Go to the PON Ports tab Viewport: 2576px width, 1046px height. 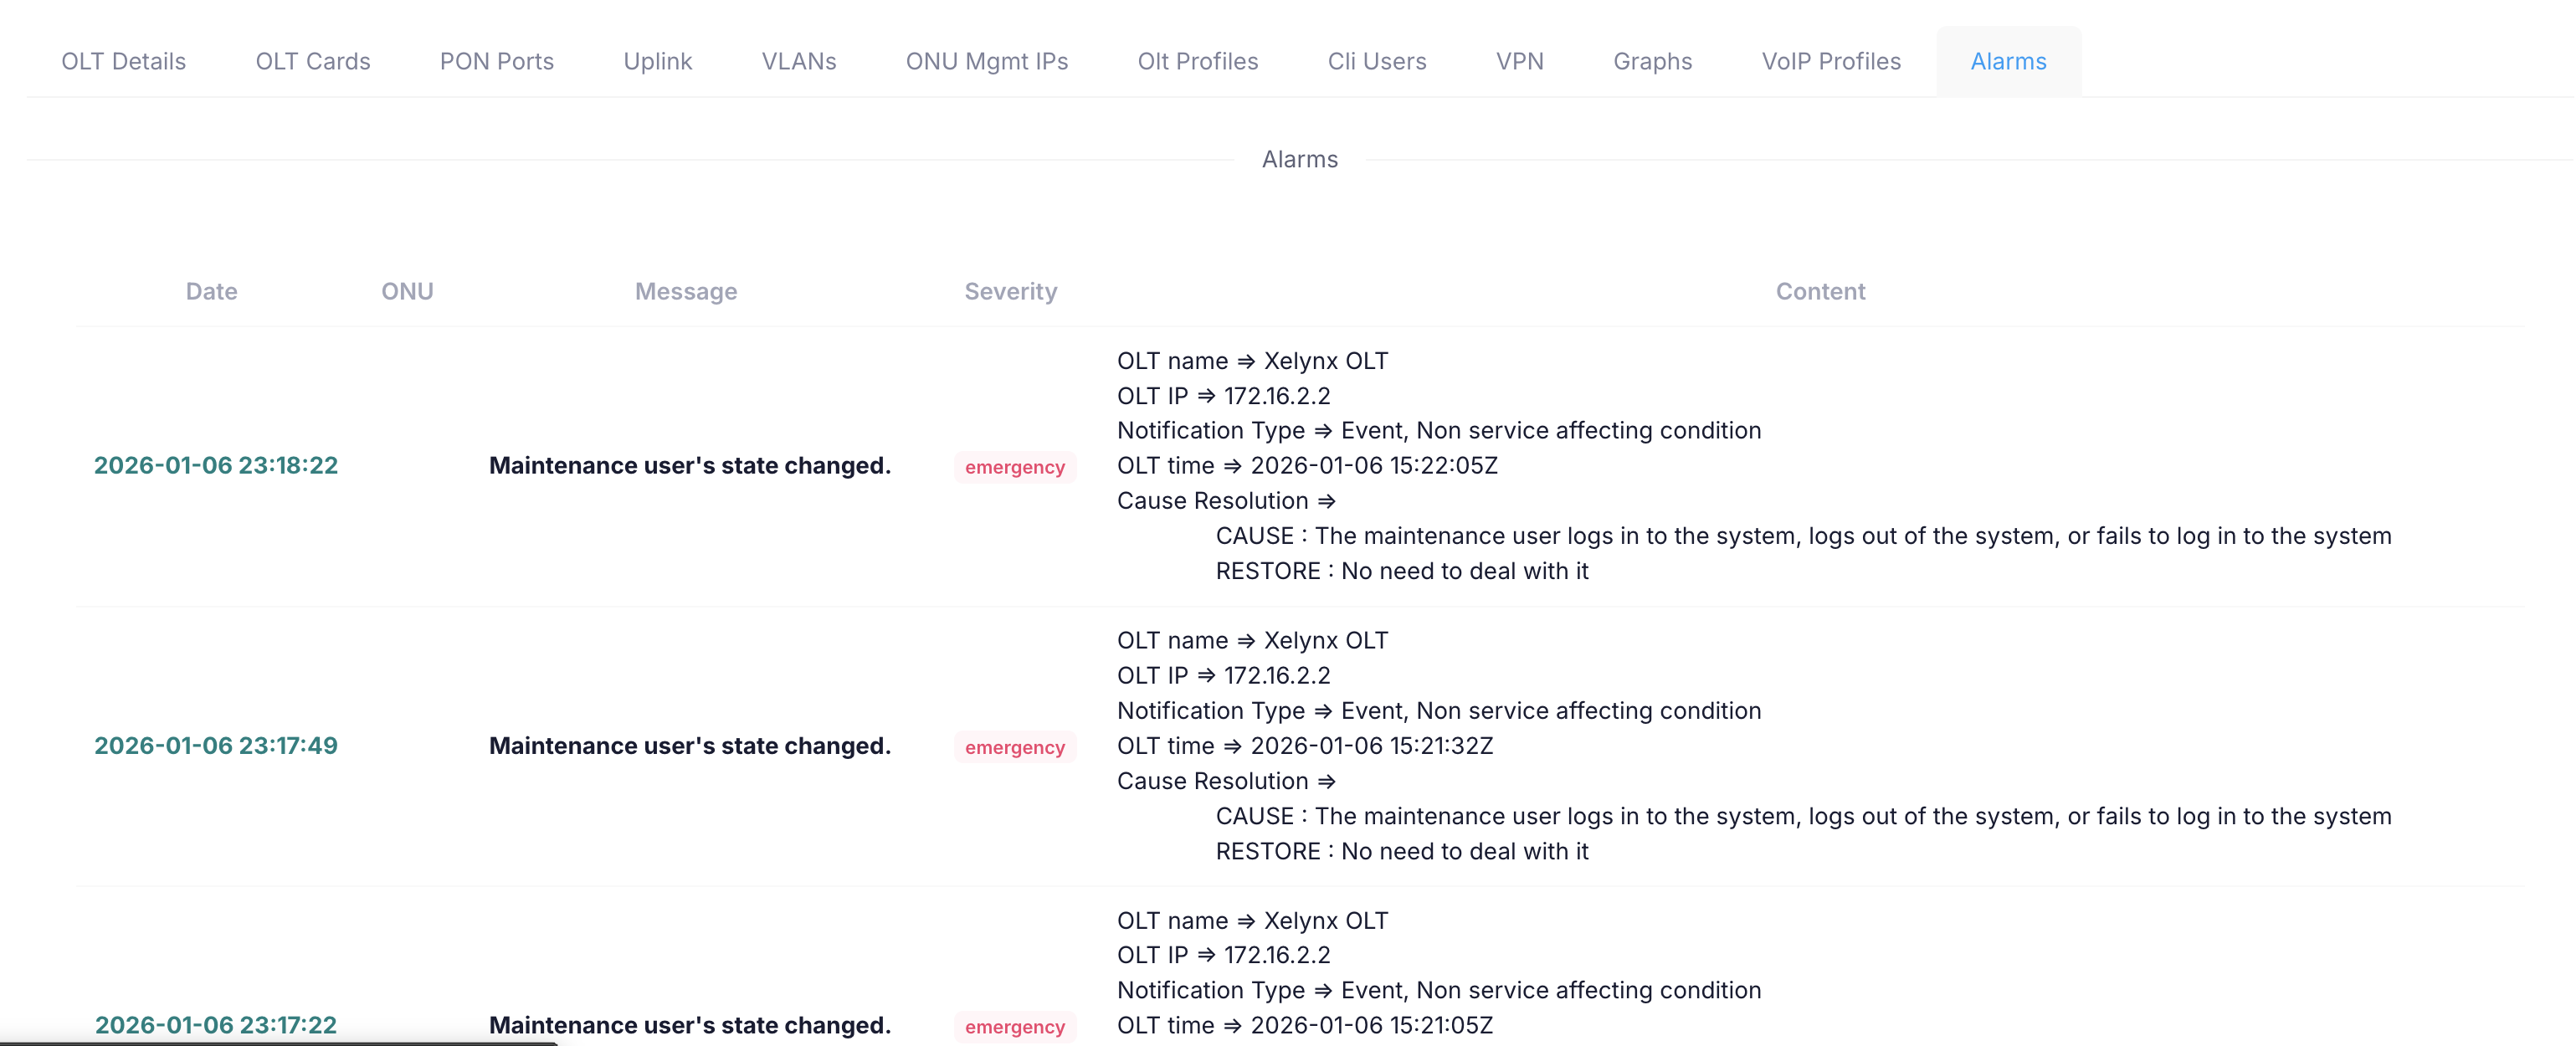(x=496, y=62)
